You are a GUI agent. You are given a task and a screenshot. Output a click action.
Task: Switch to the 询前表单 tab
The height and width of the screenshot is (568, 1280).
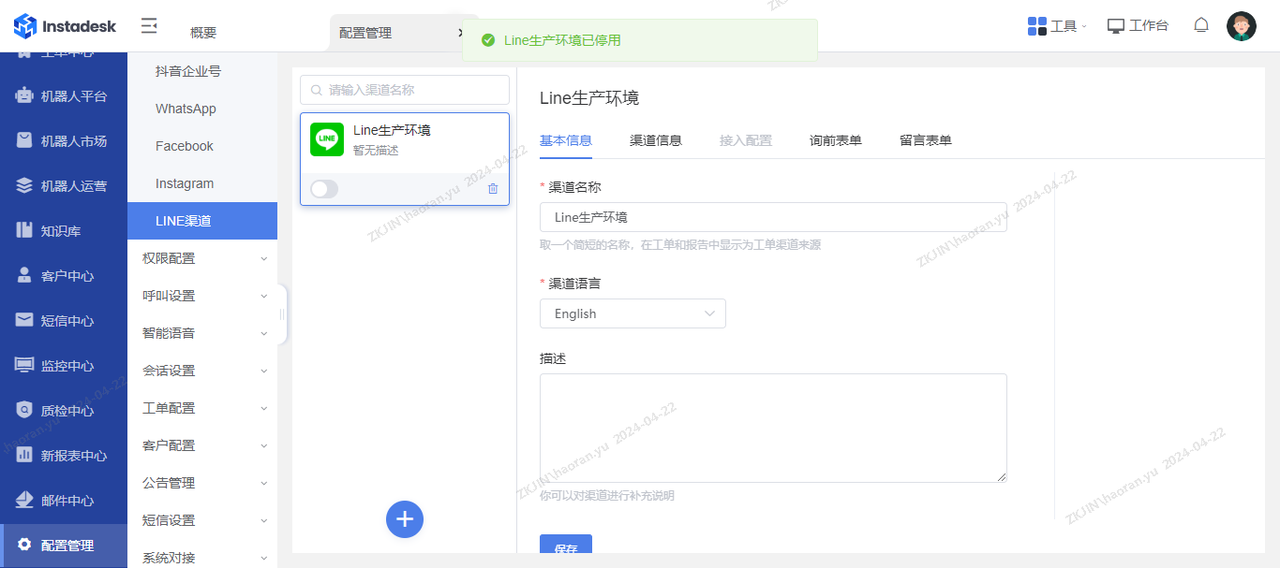[x=835, y=140]
